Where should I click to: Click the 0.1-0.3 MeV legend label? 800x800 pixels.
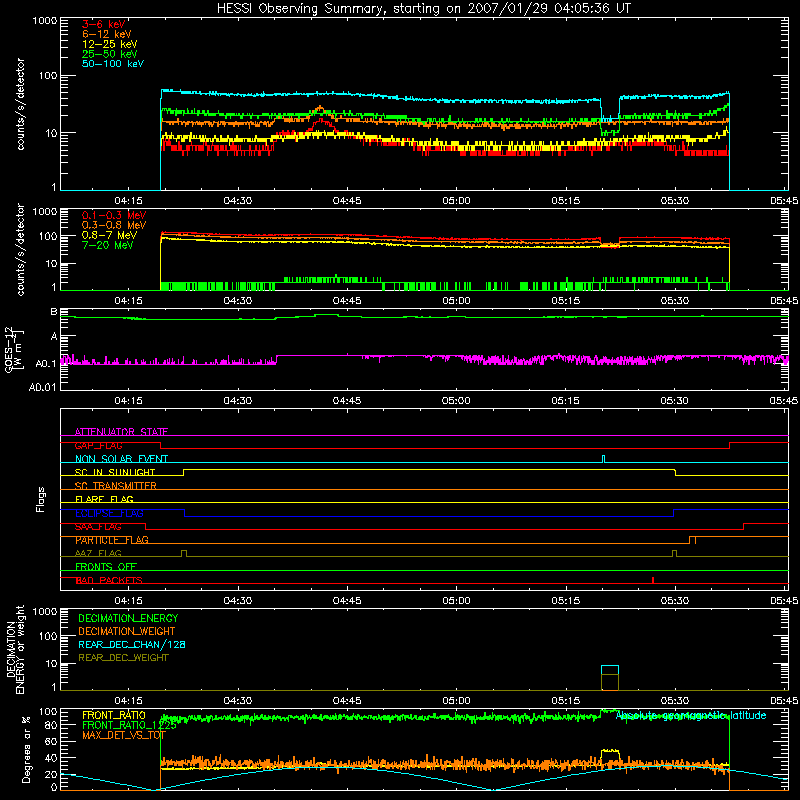tap(114, 215)
